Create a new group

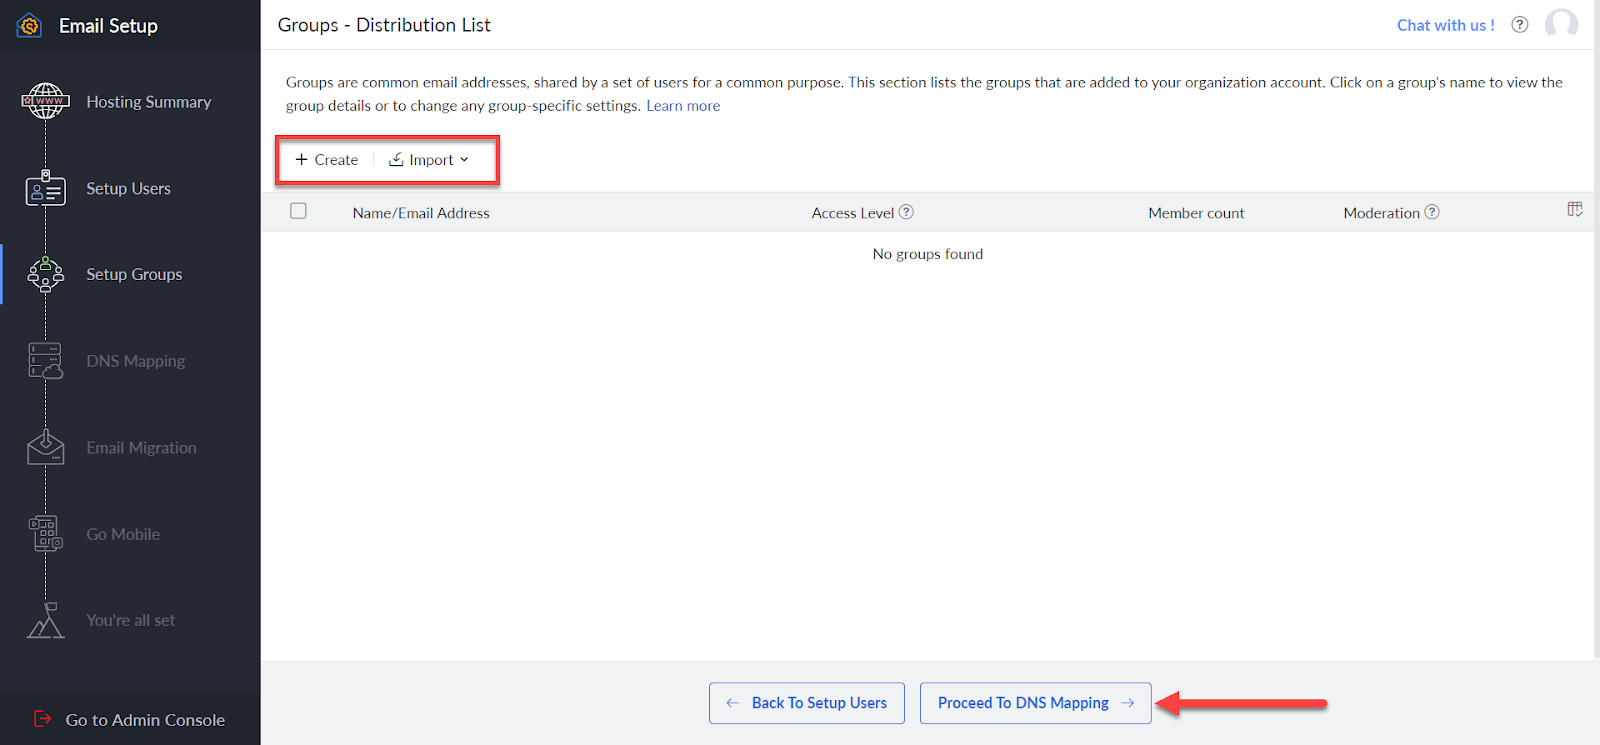tap(327, 160)
